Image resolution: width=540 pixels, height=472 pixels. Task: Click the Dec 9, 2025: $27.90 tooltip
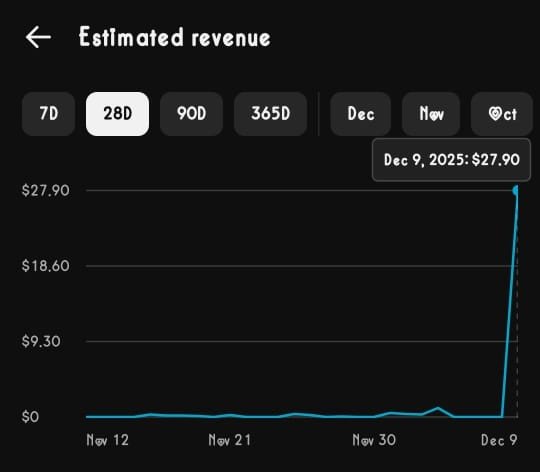click(451, 160)
